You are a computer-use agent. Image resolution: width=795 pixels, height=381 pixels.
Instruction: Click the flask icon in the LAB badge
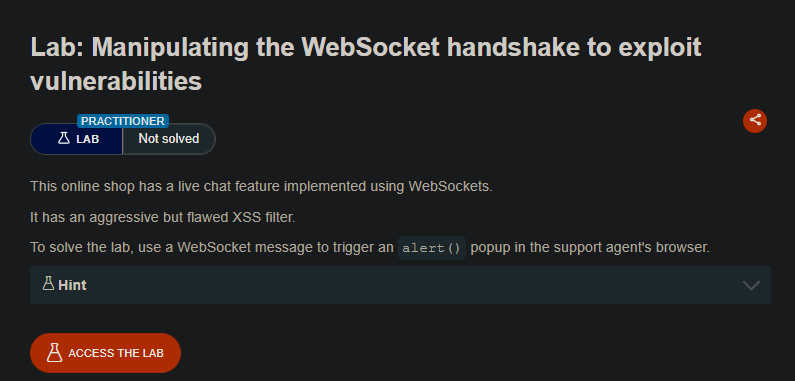click(63, 138)
